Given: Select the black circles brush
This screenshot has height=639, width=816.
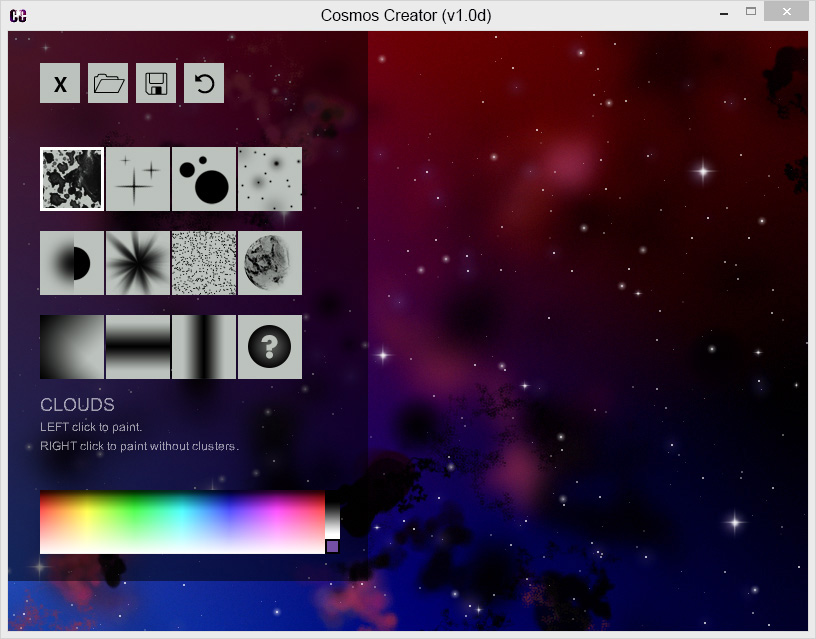Looking at the screenshot, I should tap(204, 180).
